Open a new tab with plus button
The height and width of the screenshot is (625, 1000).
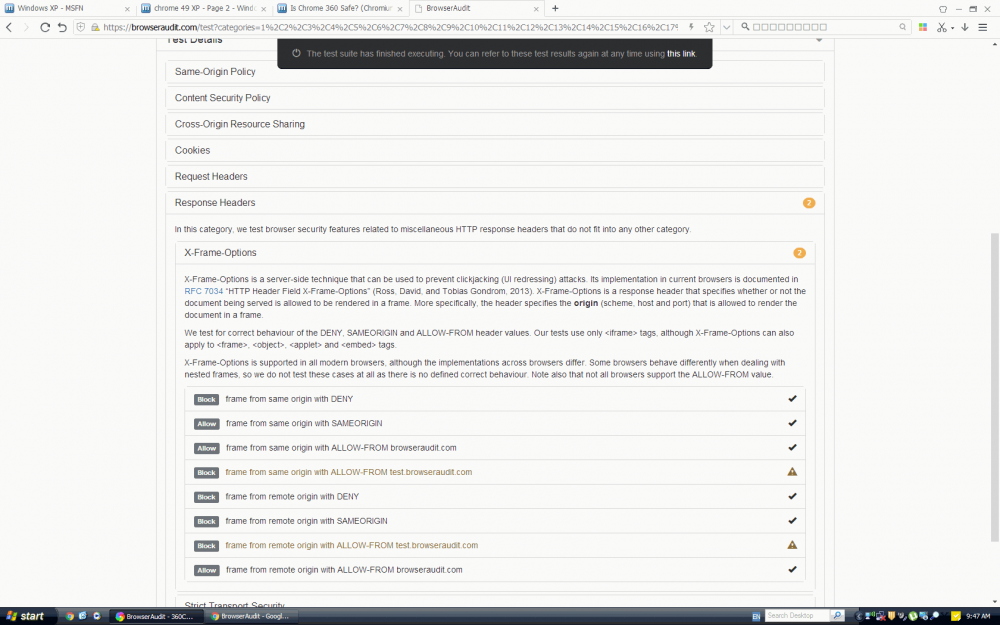click(555, 8)
